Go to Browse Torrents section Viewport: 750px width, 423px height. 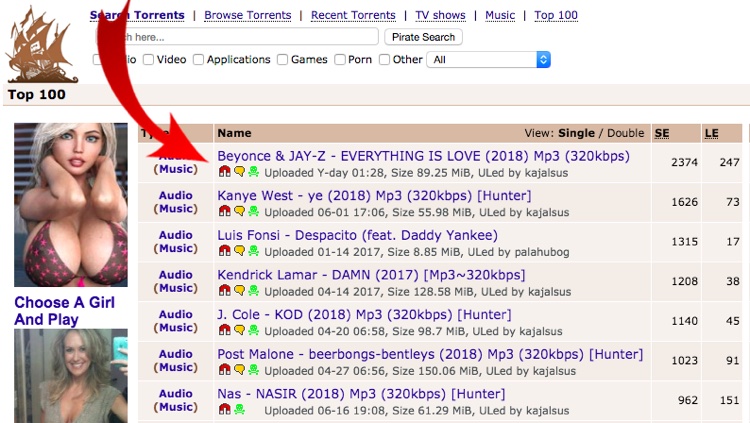248,15
